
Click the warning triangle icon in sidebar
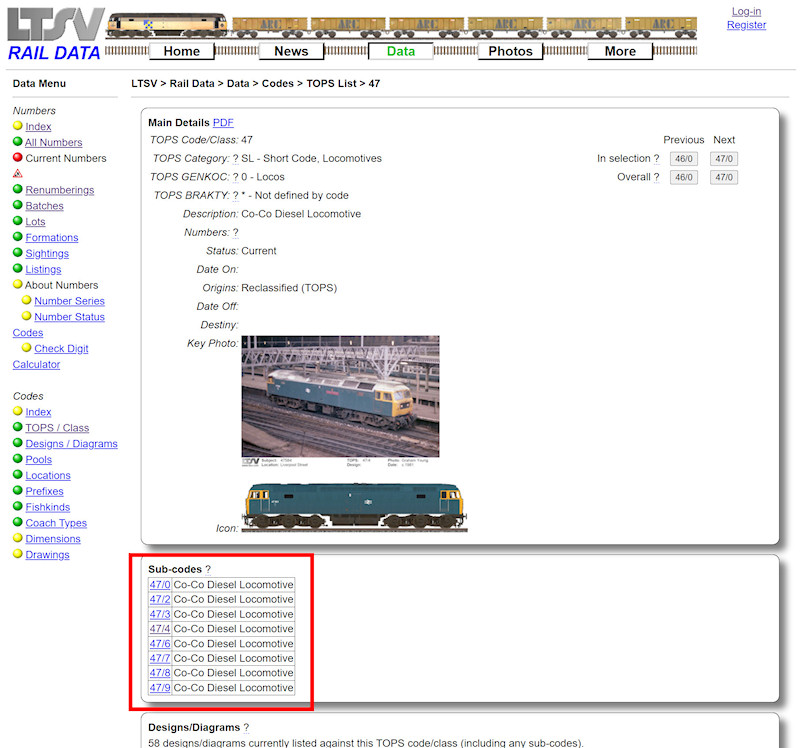(18, 174)
